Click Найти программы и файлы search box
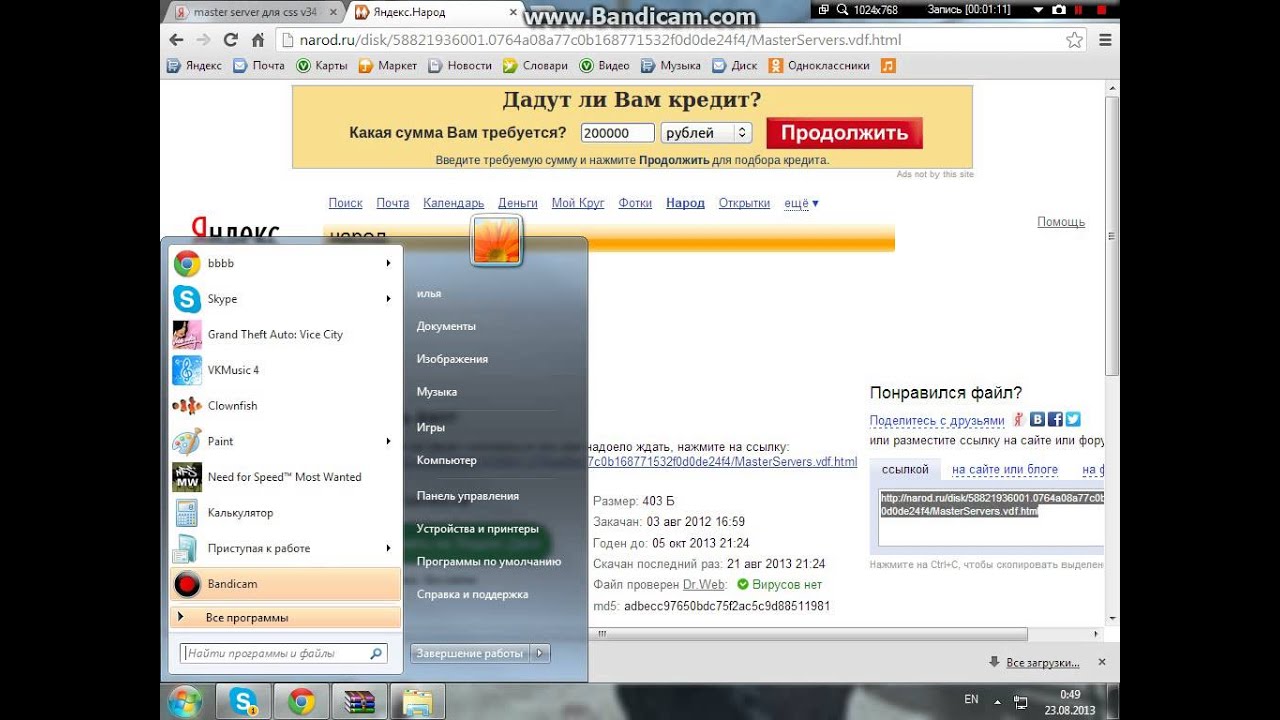 (283, 653)
